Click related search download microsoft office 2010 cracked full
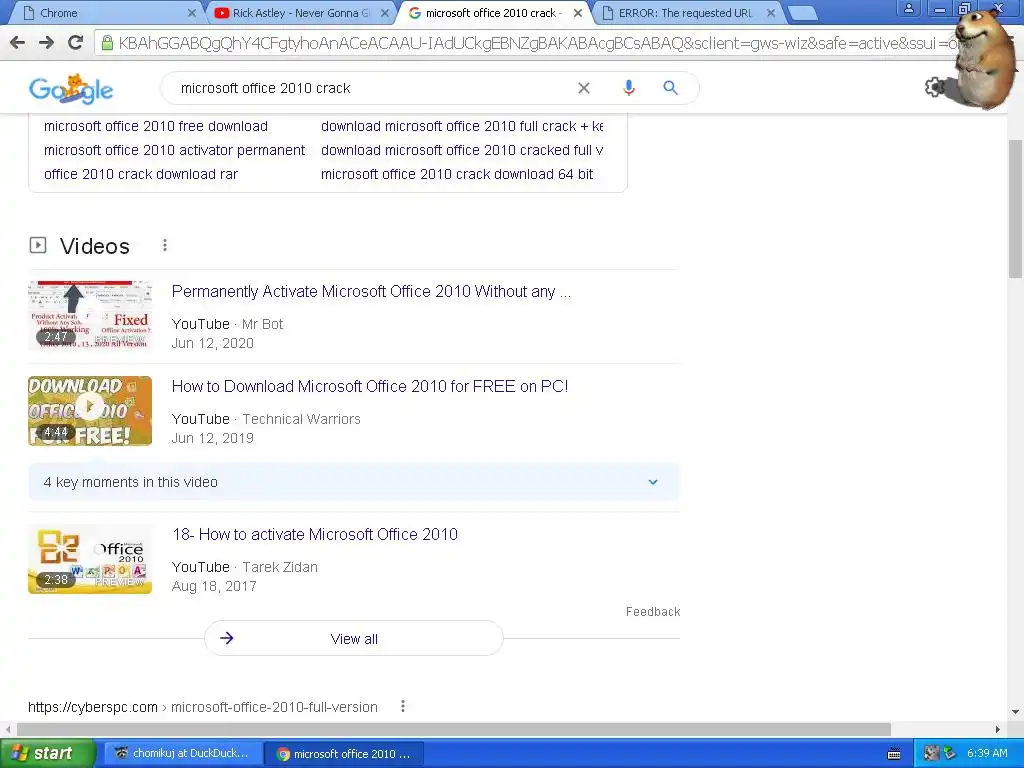 [462, 150]
